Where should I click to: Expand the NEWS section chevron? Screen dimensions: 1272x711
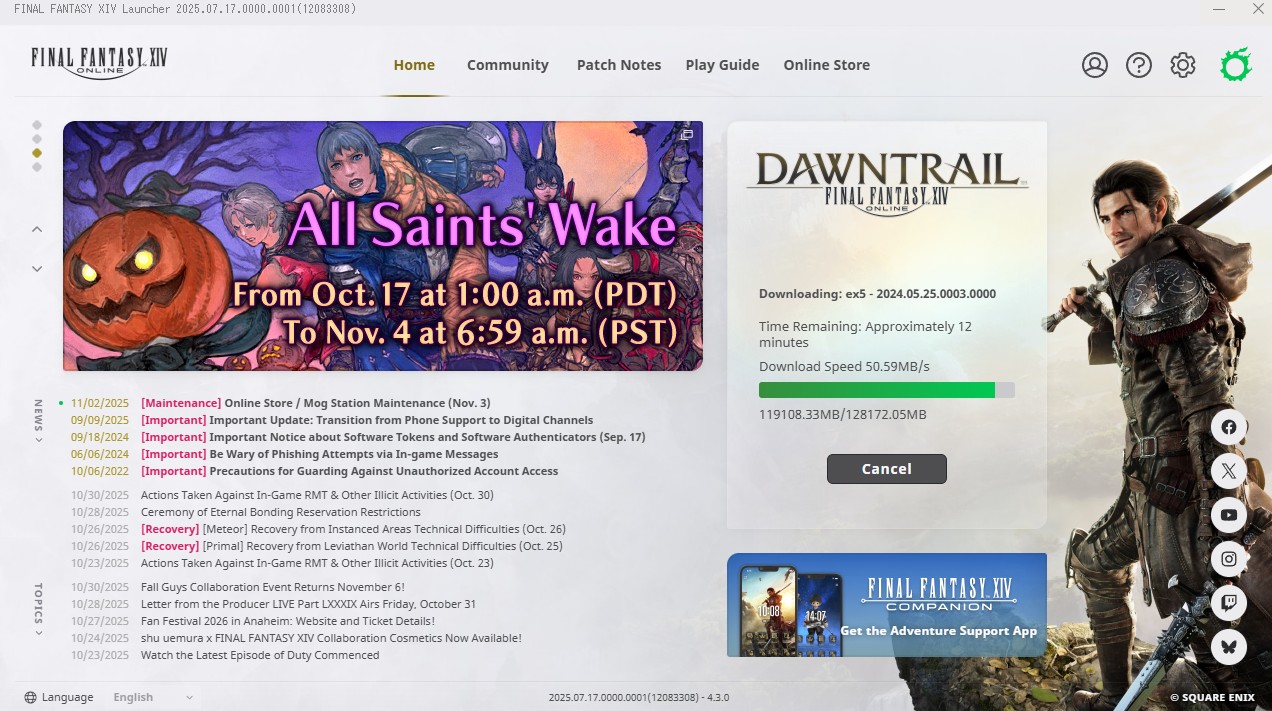tap(38, 439)
